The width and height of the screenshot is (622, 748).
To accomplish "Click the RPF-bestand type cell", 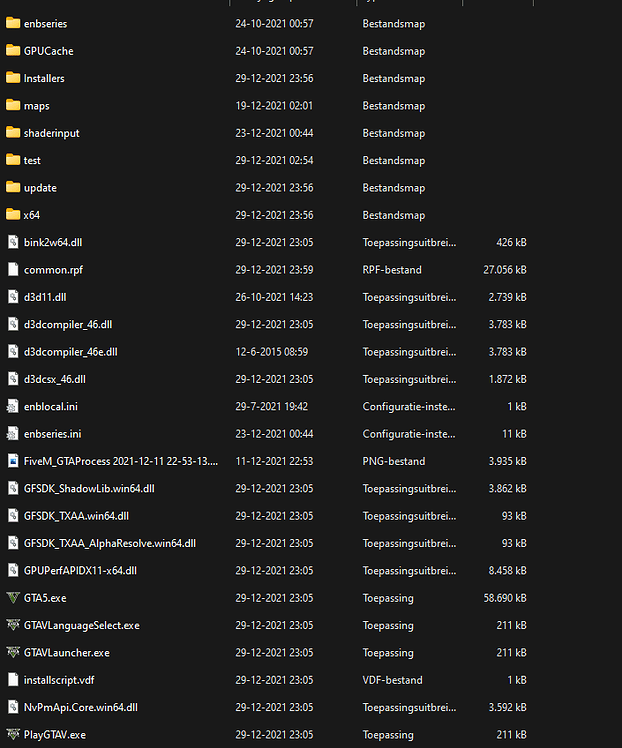I will click(392, 270).
